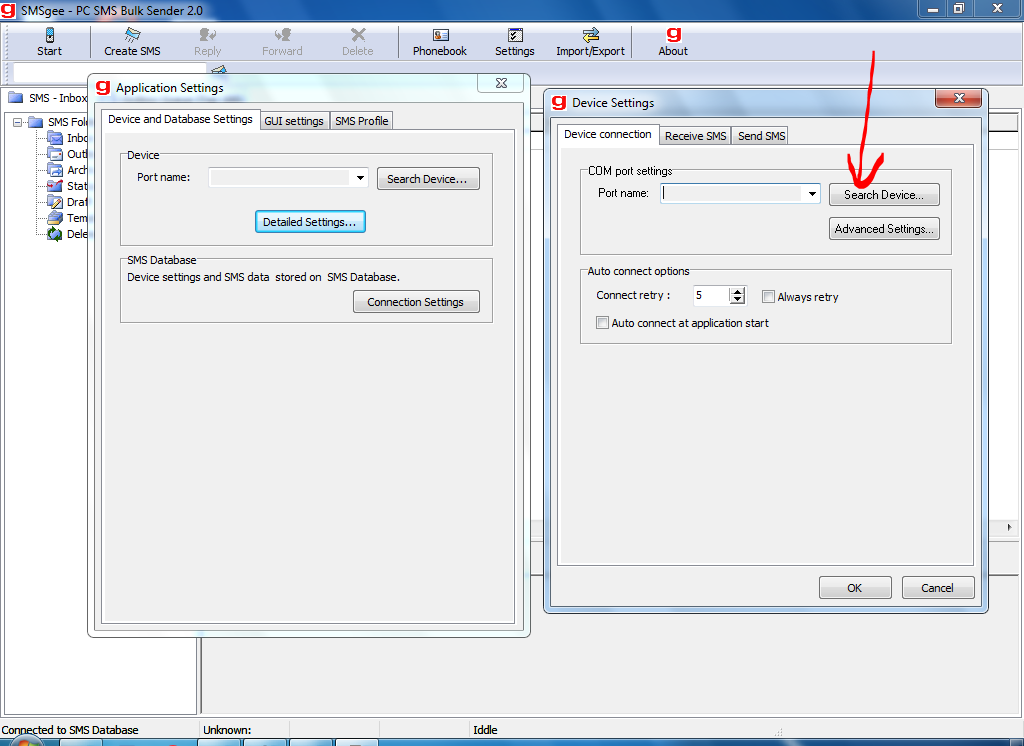Select the Inbox folder icon in tree
Image resolution: width=1024 pixels, height=746 pixels.
56,138
